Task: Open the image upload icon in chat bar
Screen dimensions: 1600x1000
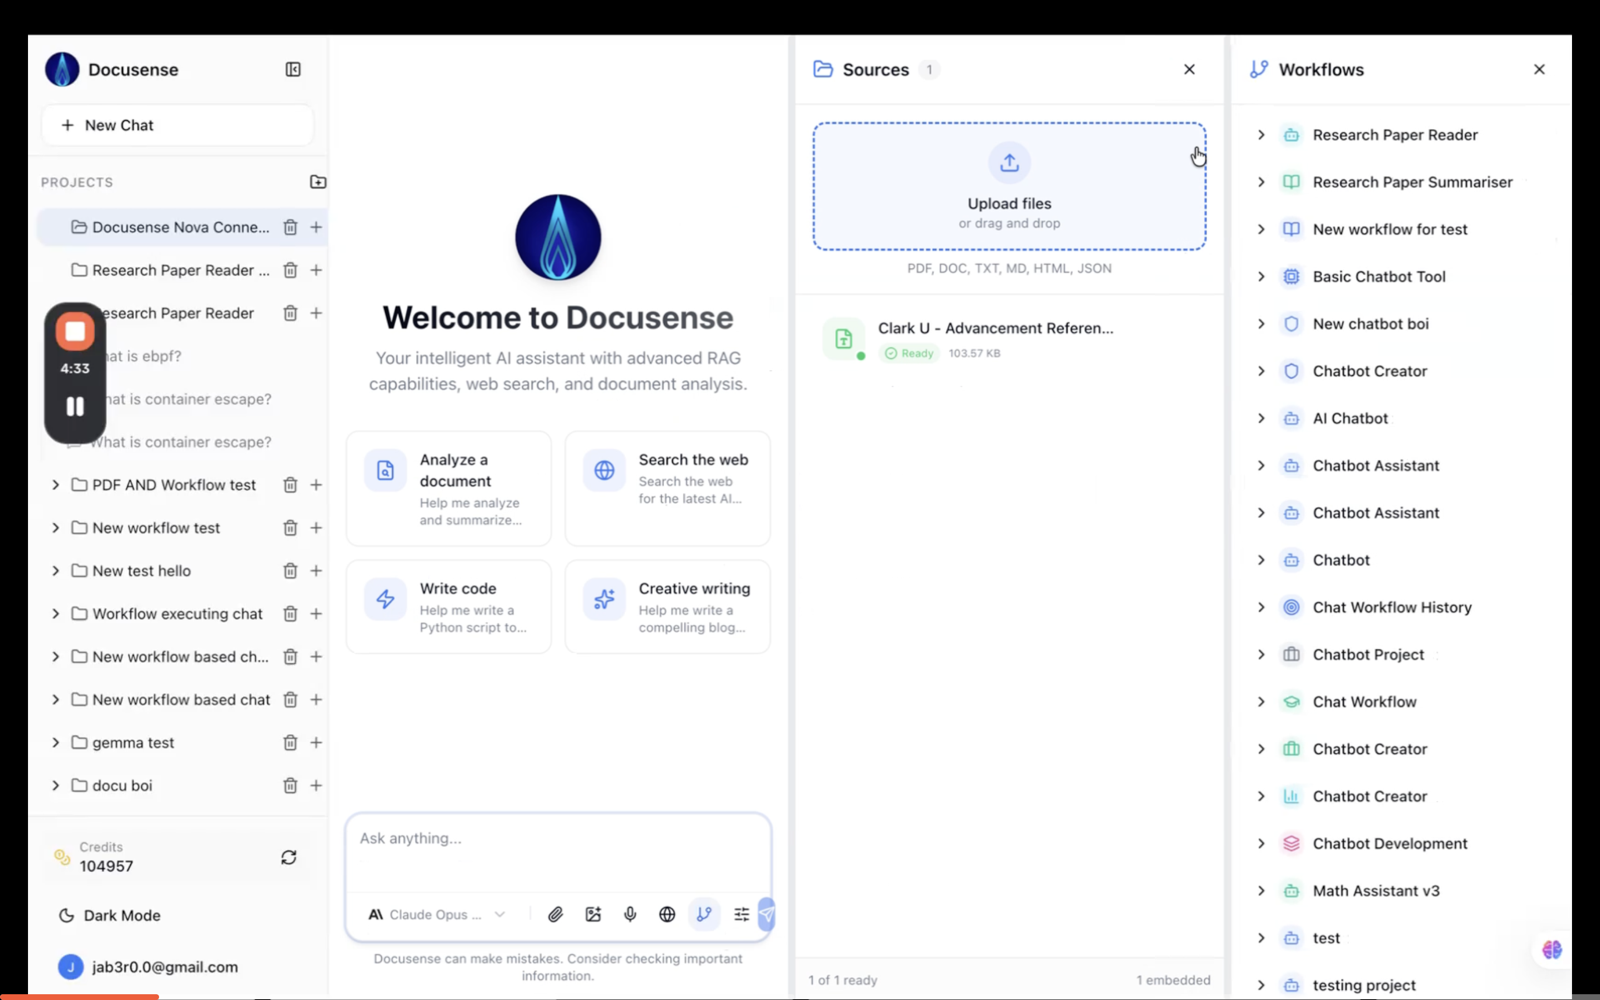Action: (593, 914)
